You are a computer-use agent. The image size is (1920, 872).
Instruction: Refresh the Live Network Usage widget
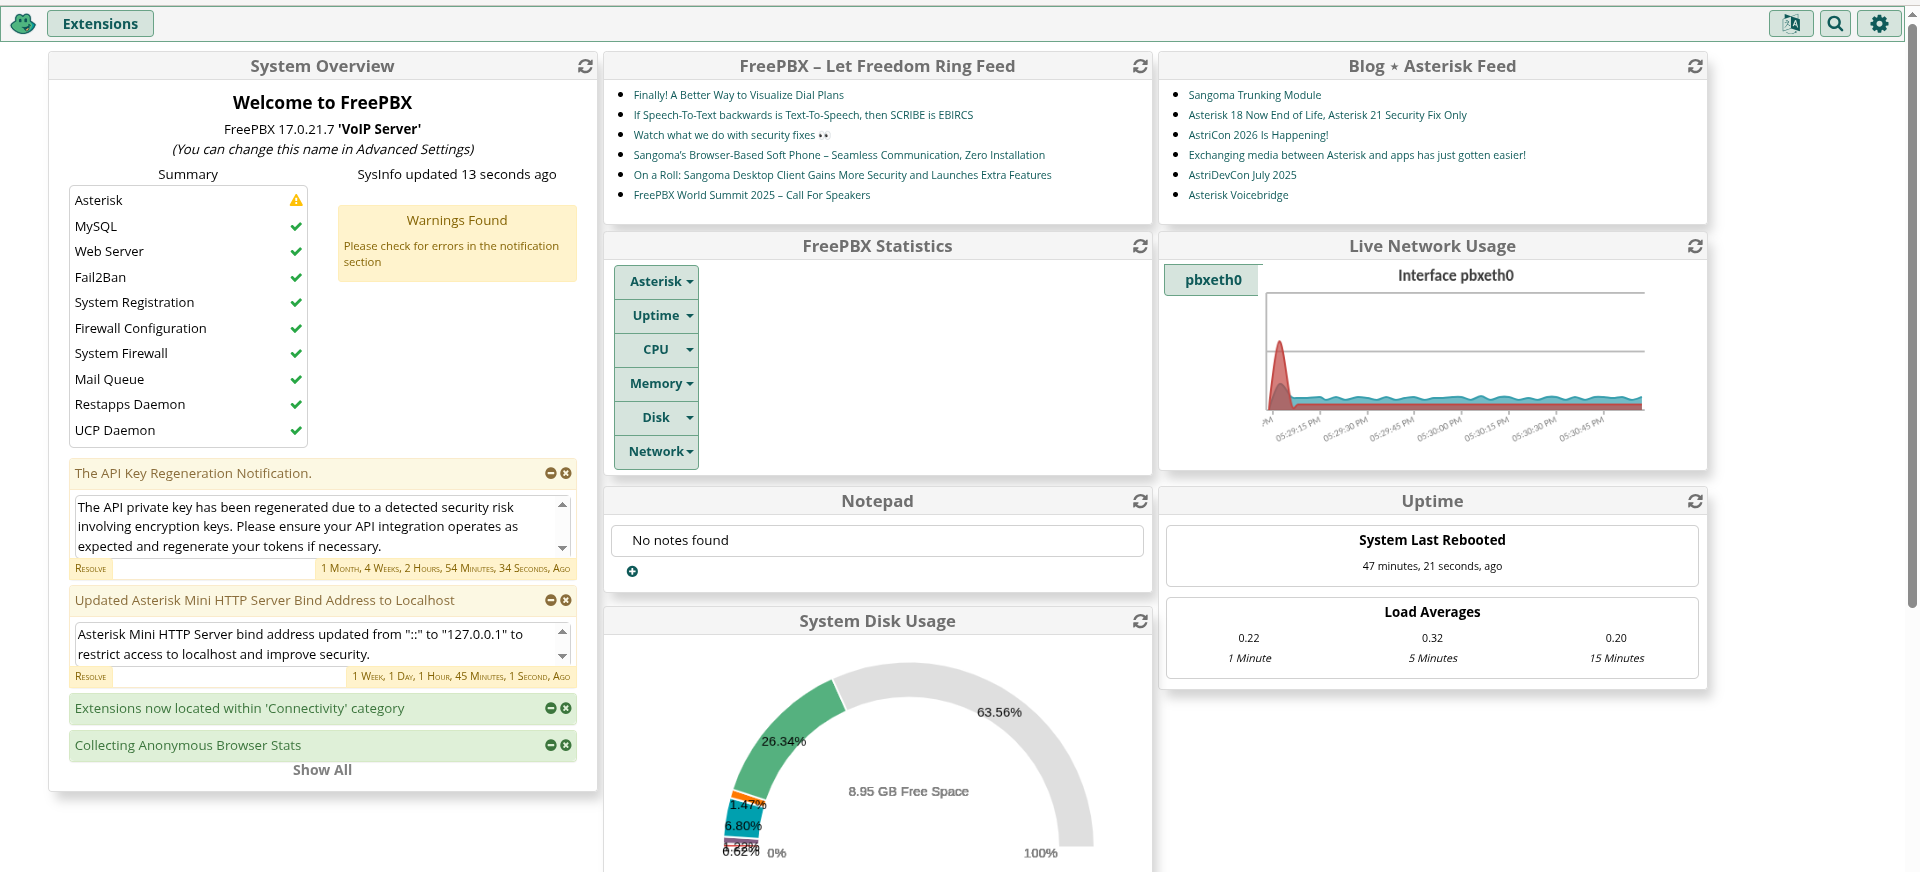(1695, 246)
